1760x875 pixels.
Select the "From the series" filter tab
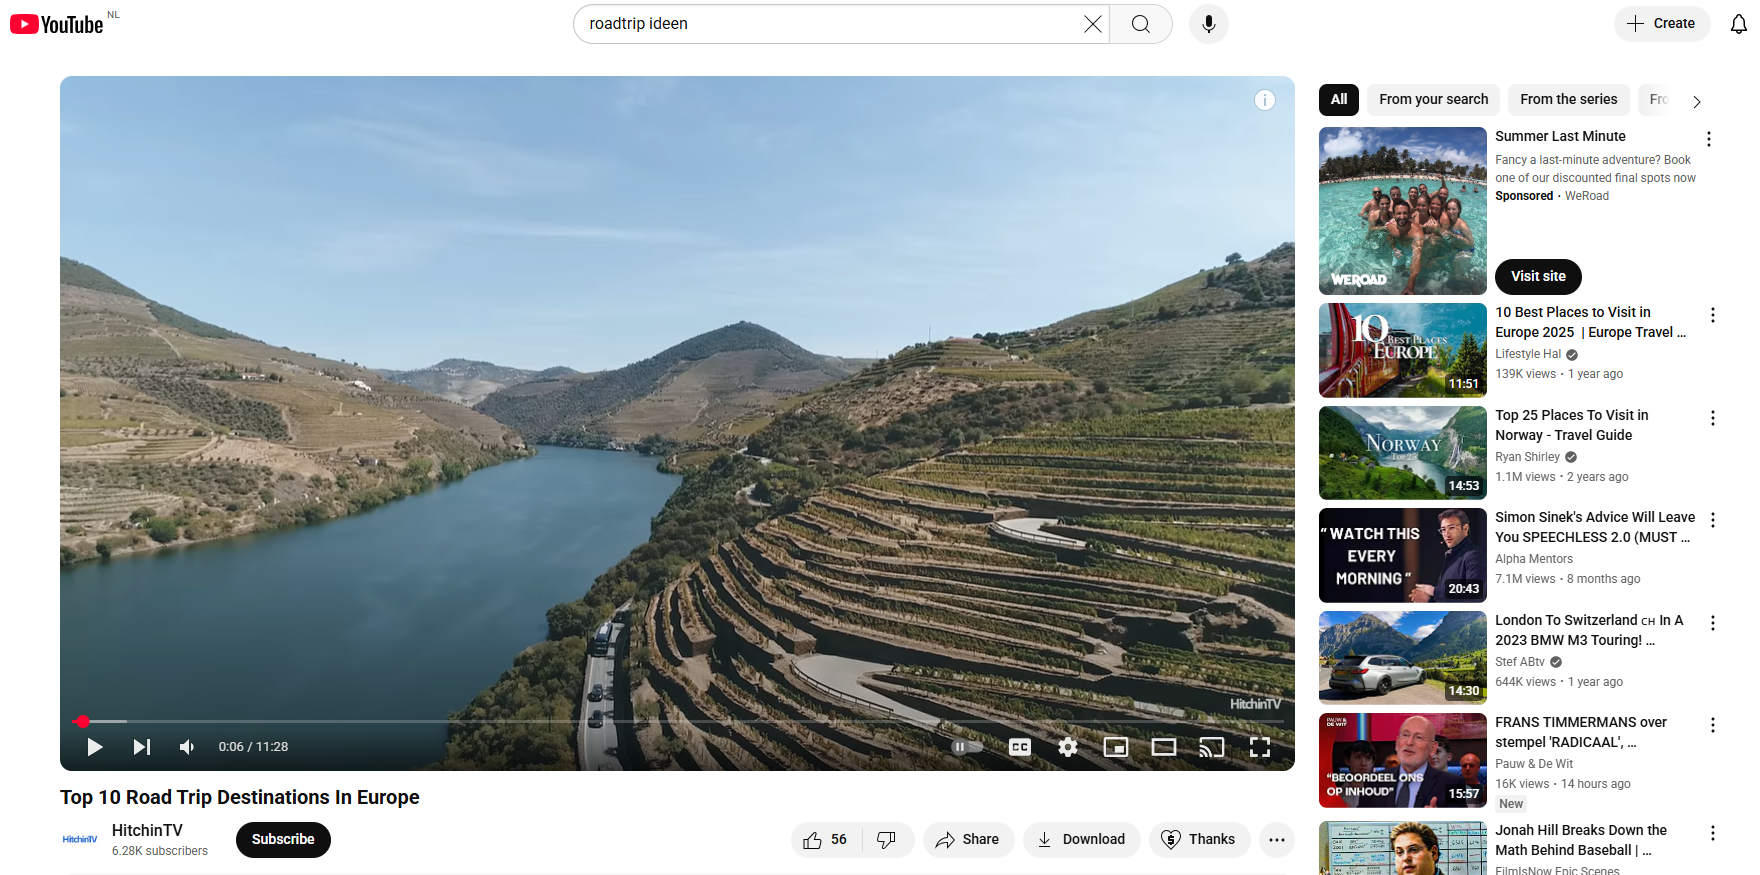[1568, 99]
